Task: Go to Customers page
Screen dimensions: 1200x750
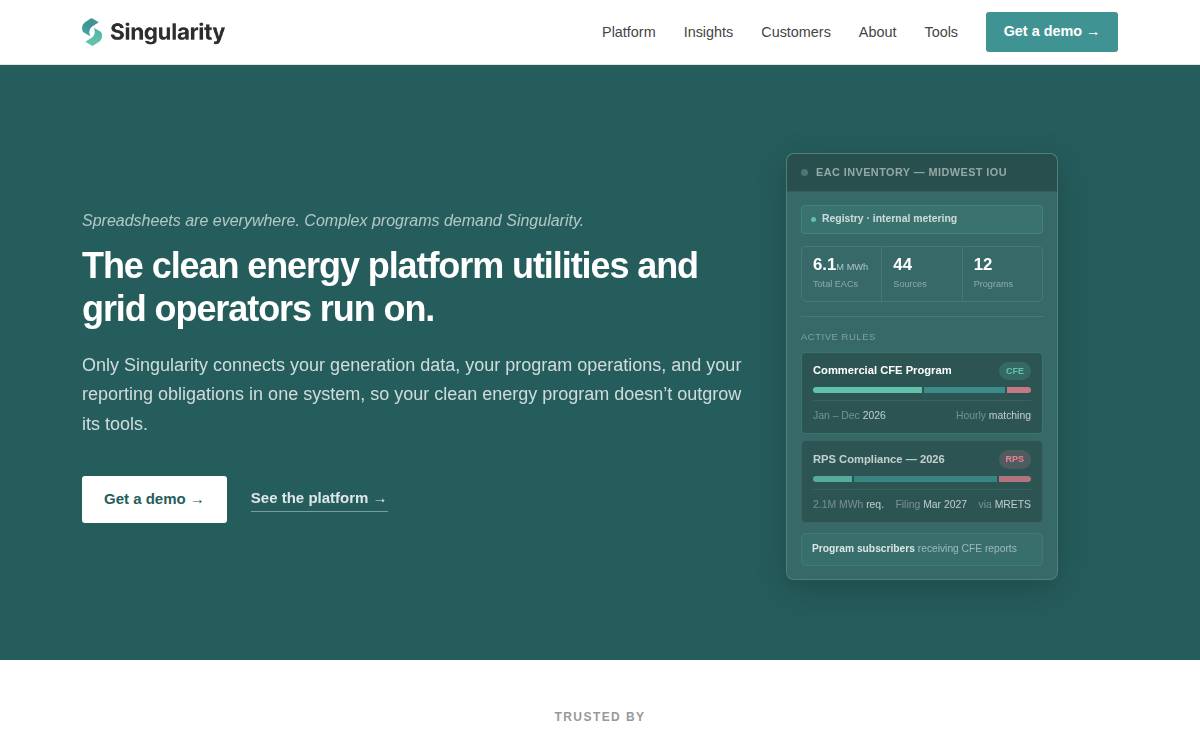Action: [796, 32]
